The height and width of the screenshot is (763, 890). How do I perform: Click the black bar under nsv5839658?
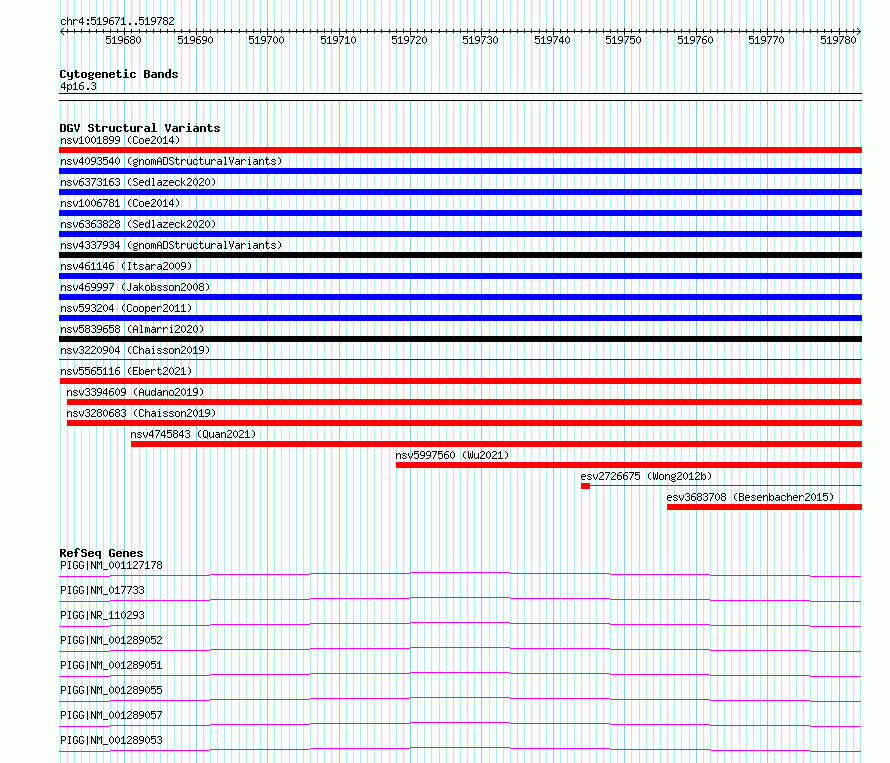coord(460,339)
